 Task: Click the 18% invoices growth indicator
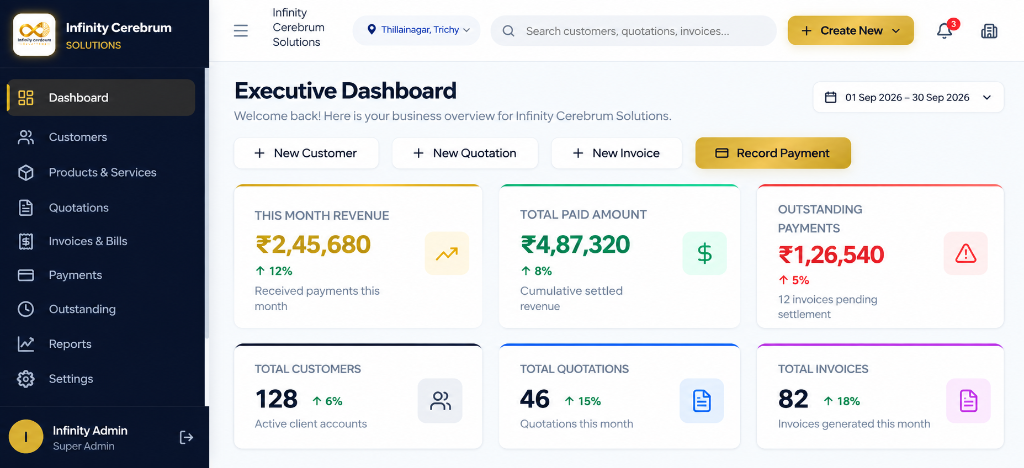coord(842,401)
